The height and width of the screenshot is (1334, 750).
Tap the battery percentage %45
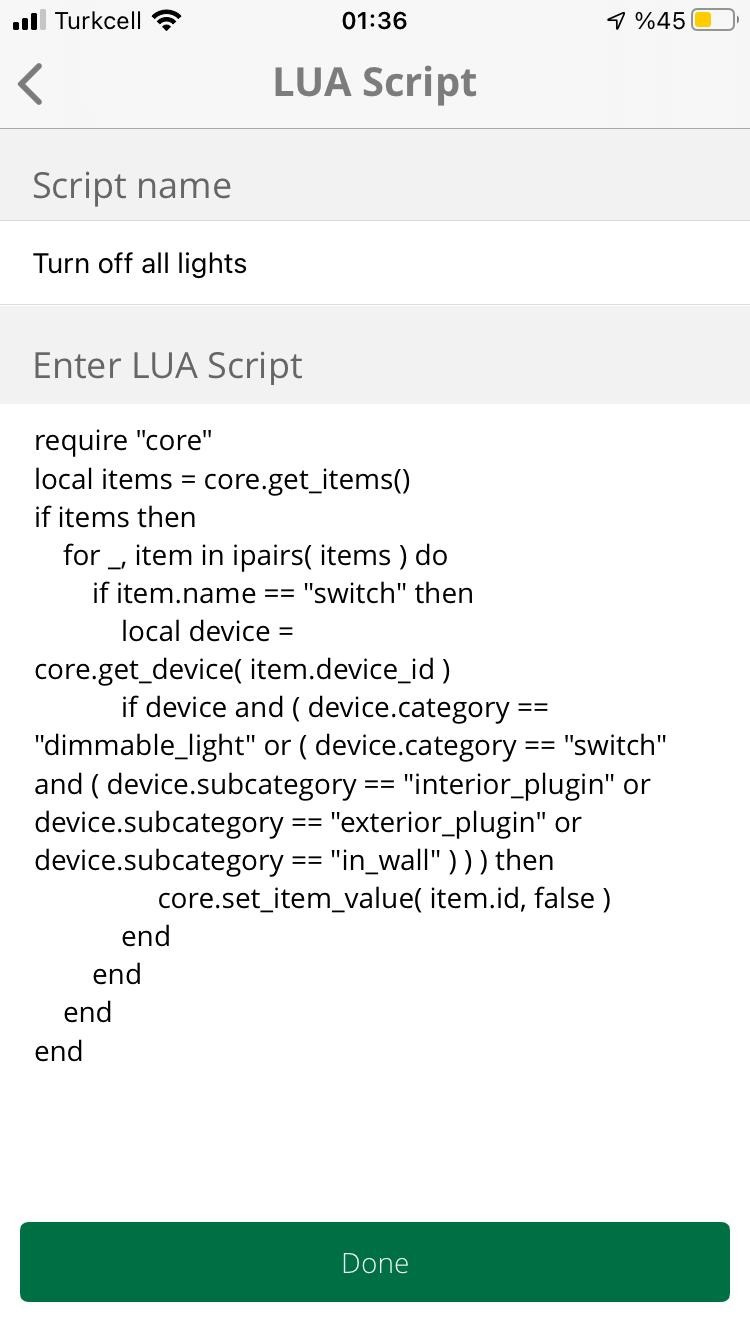tap(663, 19)
